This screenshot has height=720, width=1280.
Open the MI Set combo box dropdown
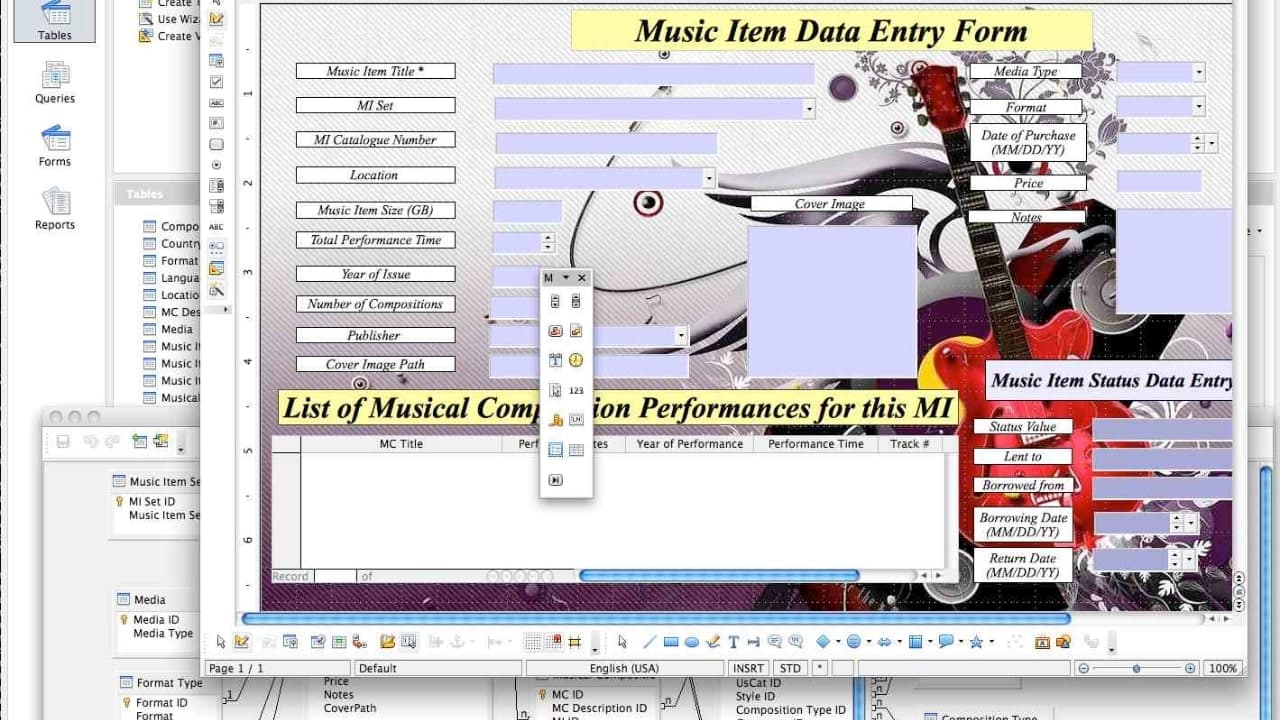pyautogui.click(x=809, y=109)
